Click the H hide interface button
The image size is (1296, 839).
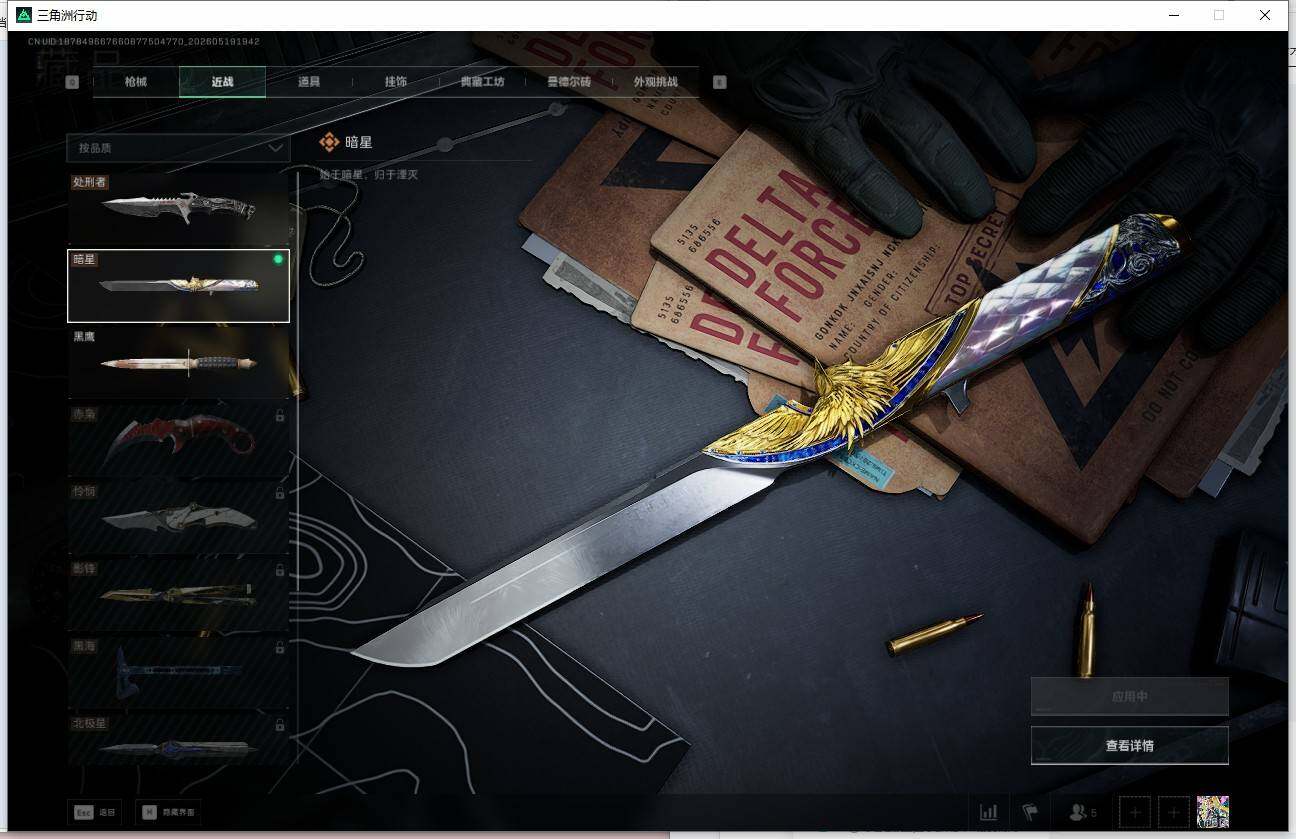[x=168, y=812]
